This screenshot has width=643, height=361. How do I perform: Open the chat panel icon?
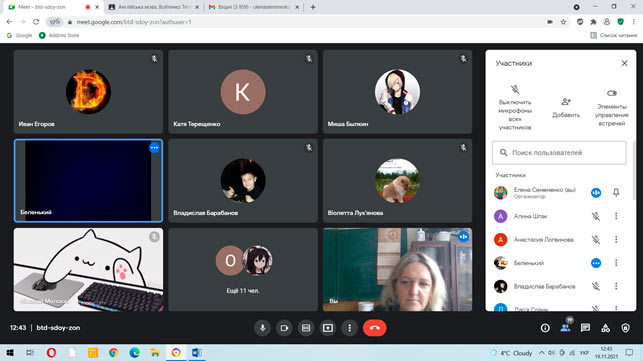point(585,328)
